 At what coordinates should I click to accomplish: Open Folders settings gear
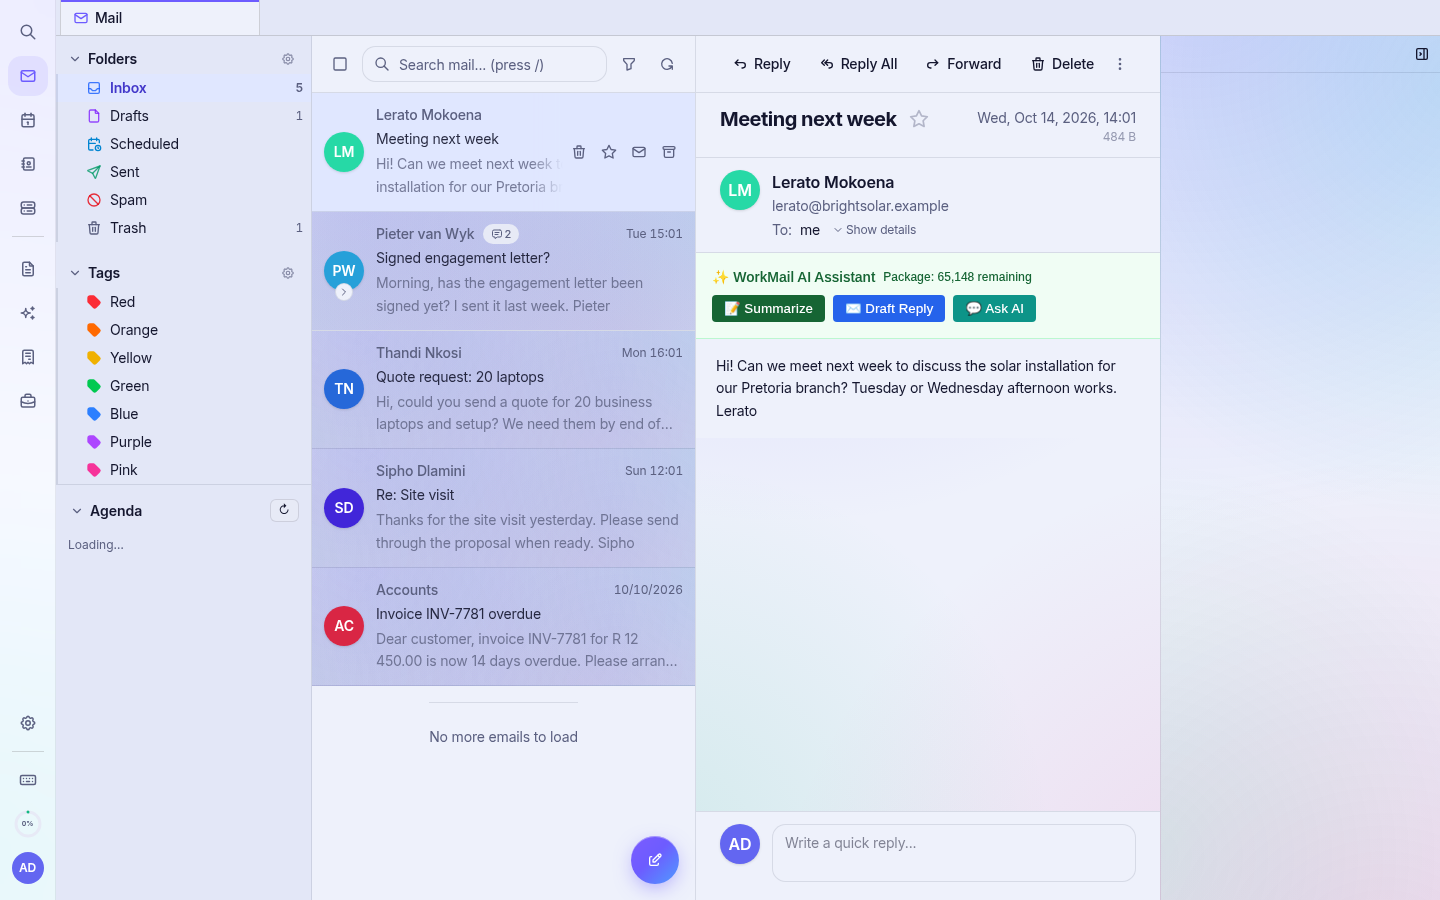coord(288,59)
